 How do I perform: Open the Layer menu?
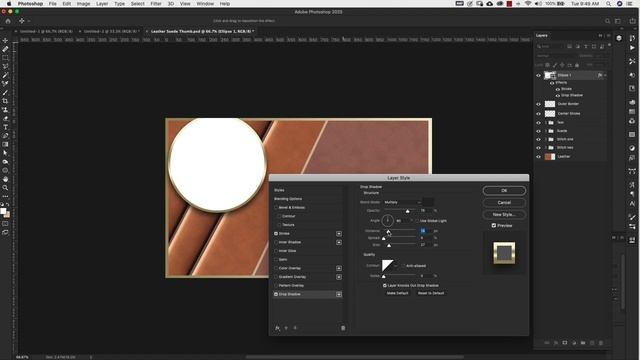(x=102, y=4)
